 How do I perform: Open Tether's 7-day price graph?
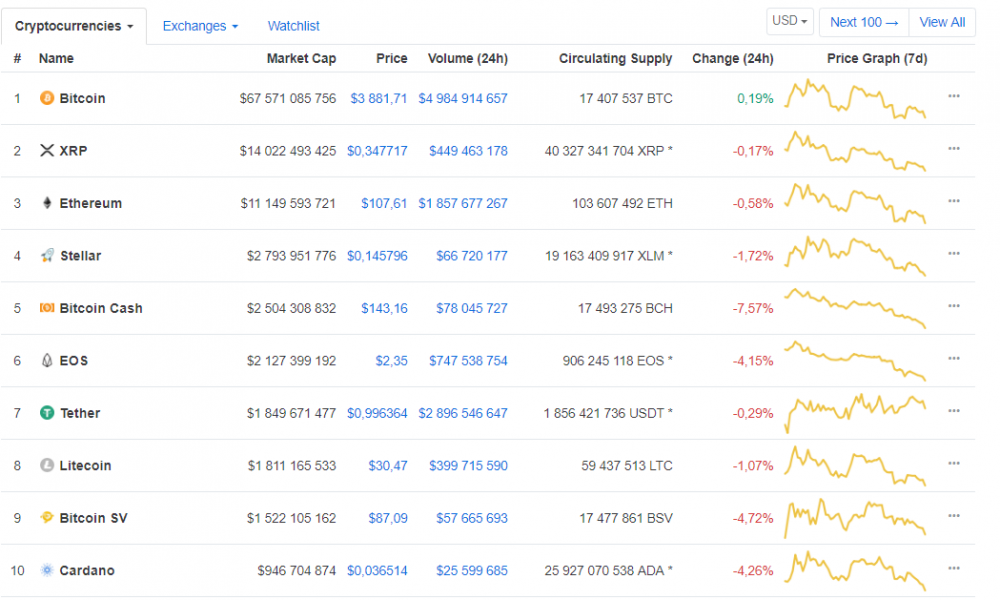tap(855, 413)
